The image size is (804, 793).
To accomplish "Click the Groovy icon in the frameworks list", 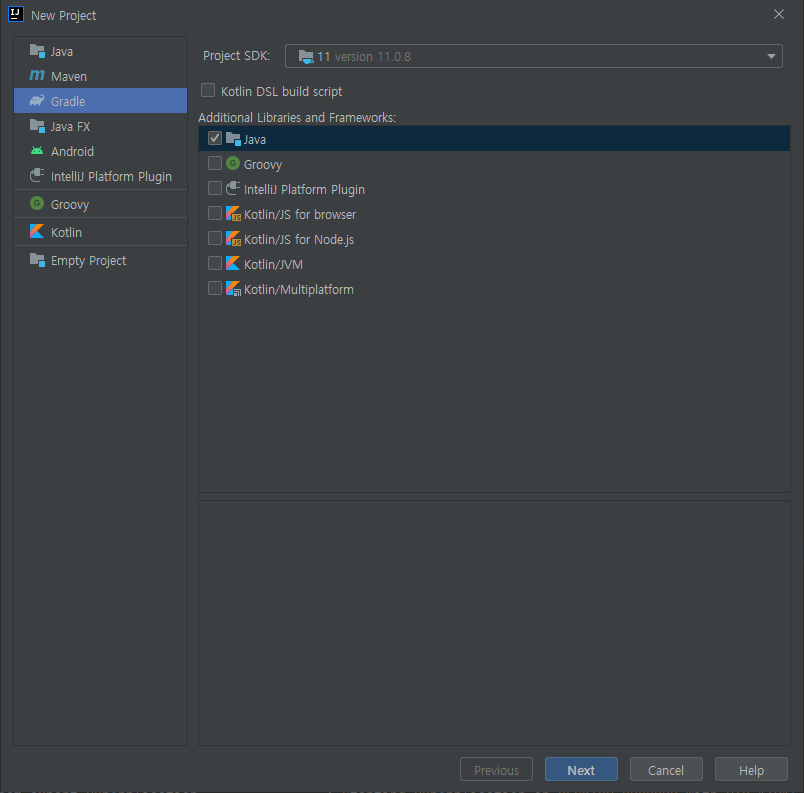I will (233, 164).
